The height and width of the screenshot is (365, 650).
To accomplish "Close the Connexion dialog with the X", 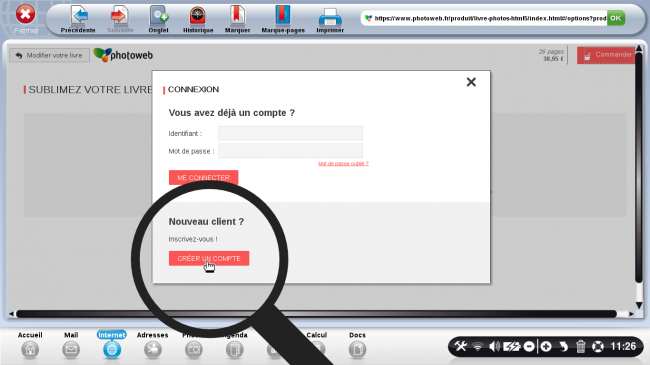I will click(471, 82).
